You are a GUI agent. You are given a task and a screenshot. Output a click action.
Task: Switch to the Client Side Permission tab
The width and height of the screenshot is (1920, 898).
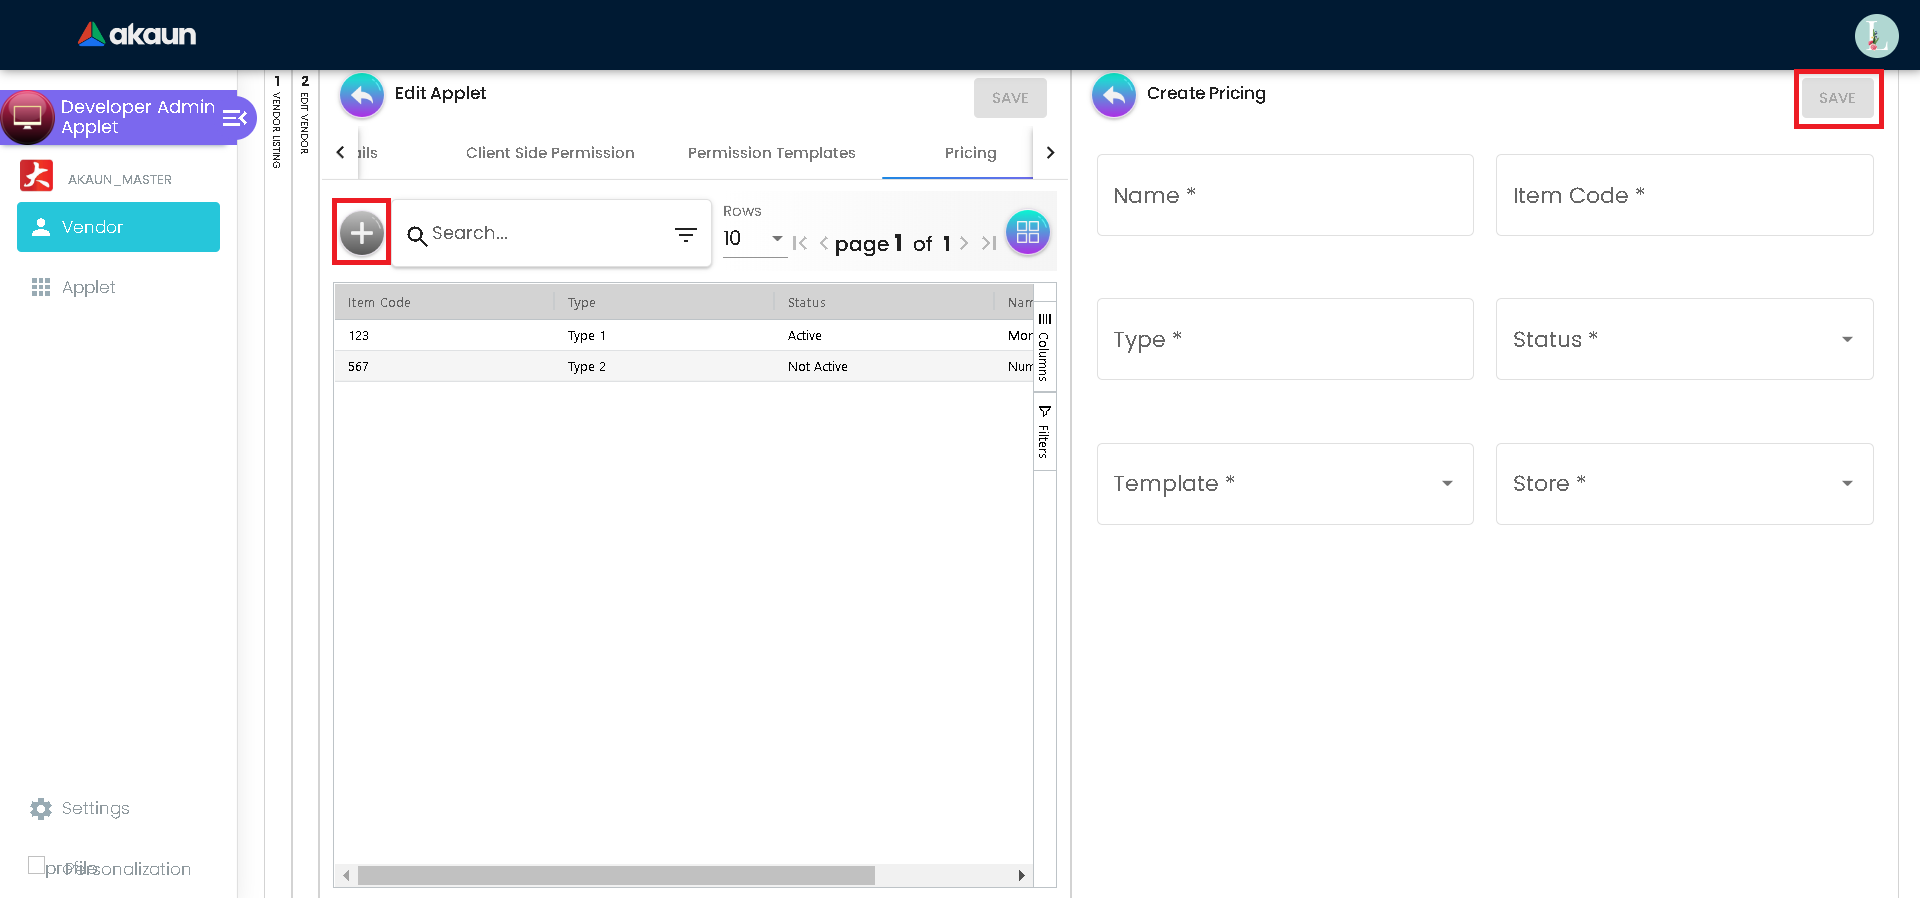550,153
